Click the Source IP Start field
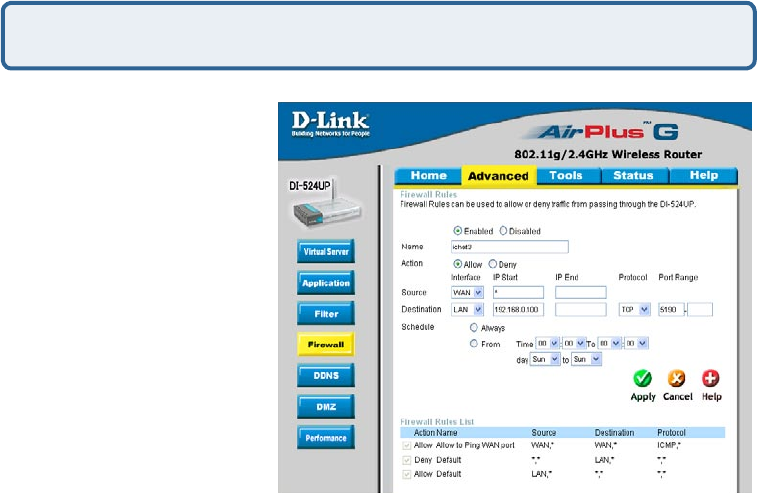 [x=518, y=293]
